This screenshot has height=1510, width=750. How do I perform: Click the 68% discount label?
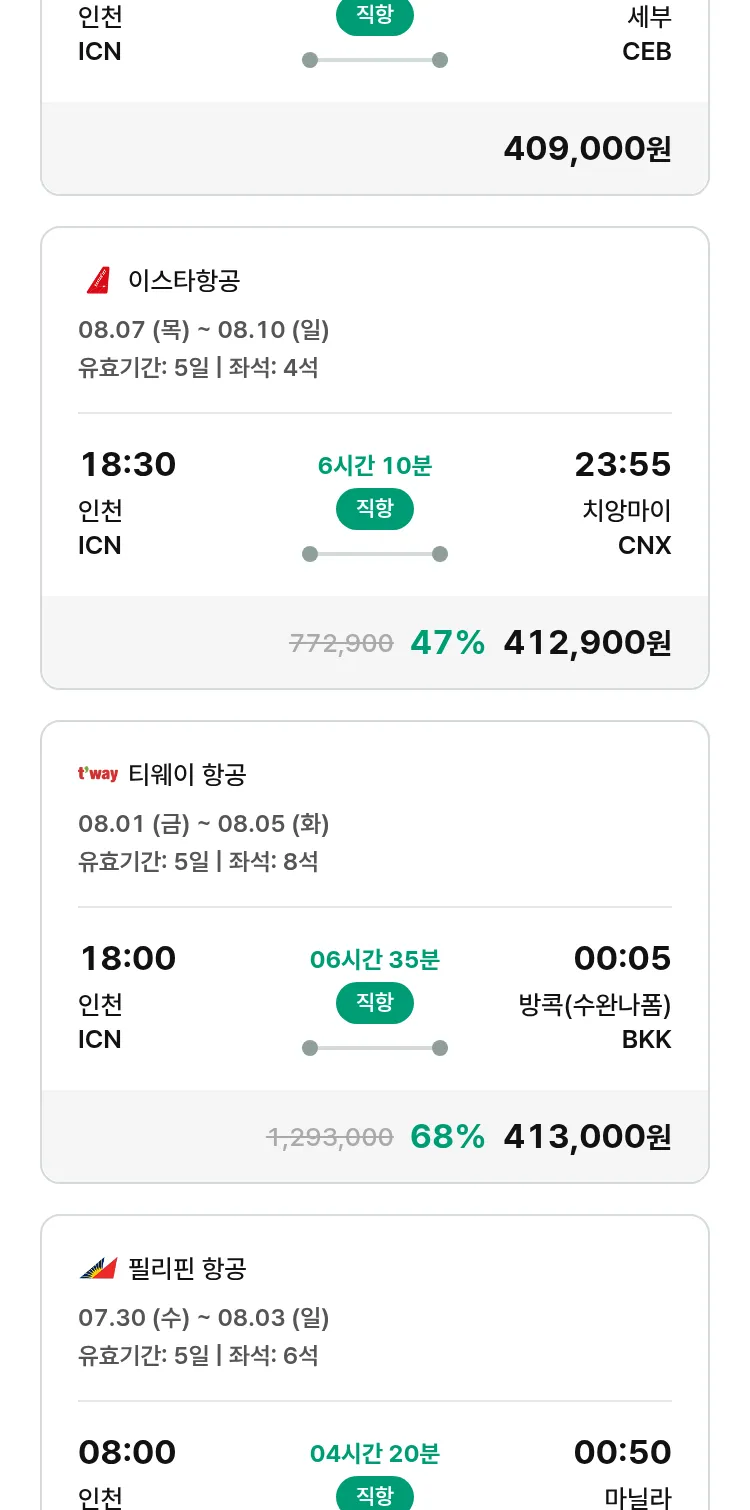447,1137
